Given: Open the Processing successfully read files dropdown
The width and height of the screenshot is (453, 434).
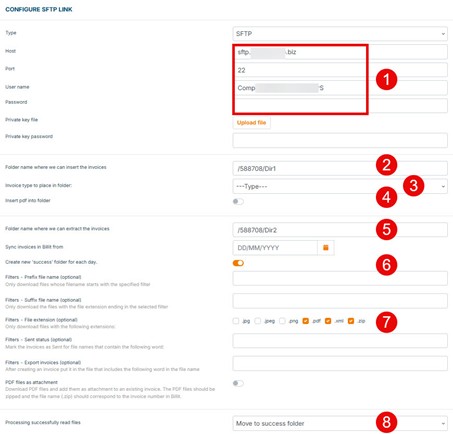Looking at the screenshot, I should point(340,423).
